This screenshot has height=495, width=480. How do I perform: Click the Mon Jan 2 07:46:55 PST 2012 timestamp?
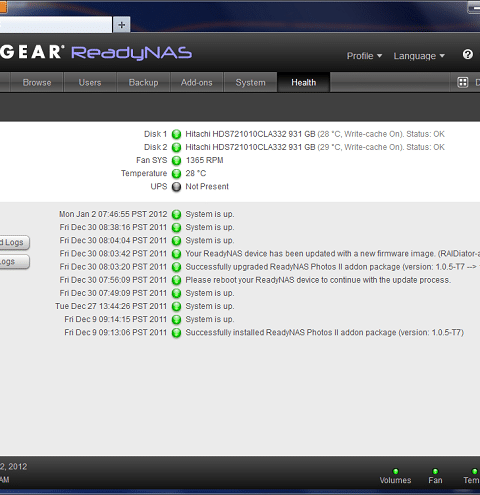(x=113, y=214)
